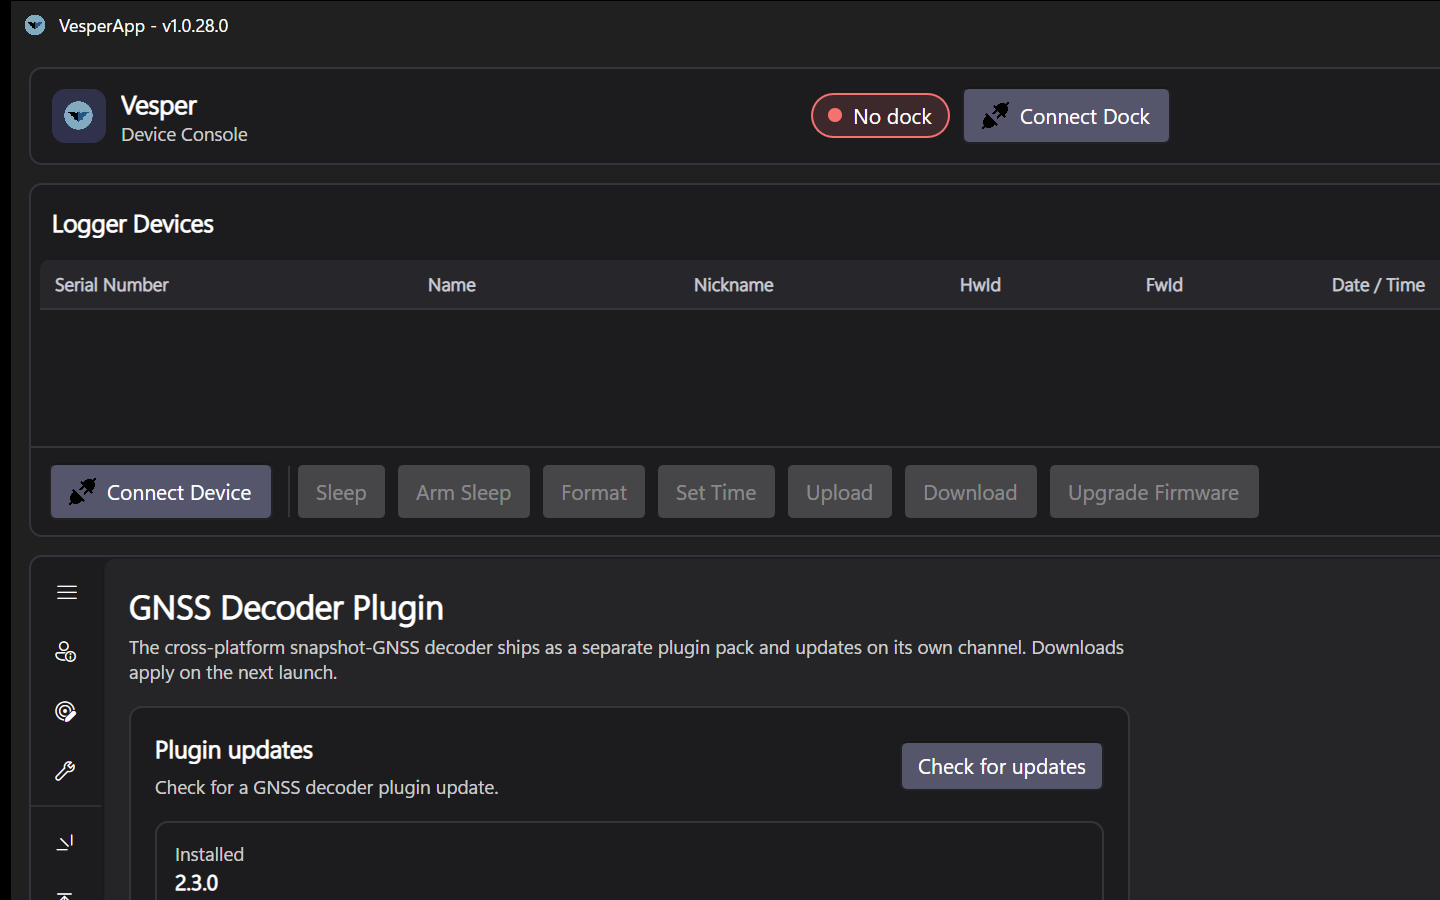Select the target edit sidebar icon
1440x900 pixels.
66,712
